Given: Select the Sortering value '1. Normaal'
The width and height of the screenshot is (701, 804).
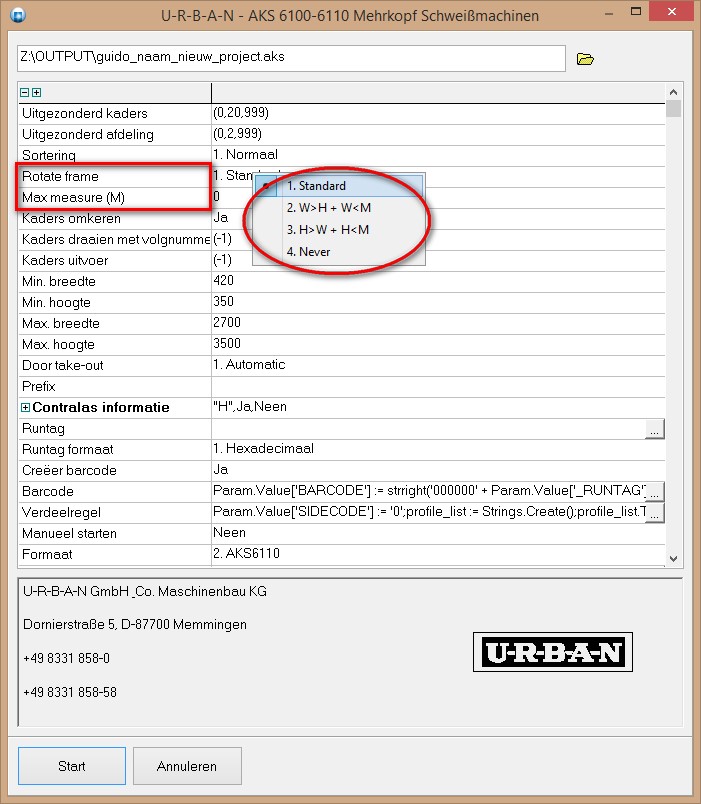Looking at the screenshot, I should pos(245,155).
